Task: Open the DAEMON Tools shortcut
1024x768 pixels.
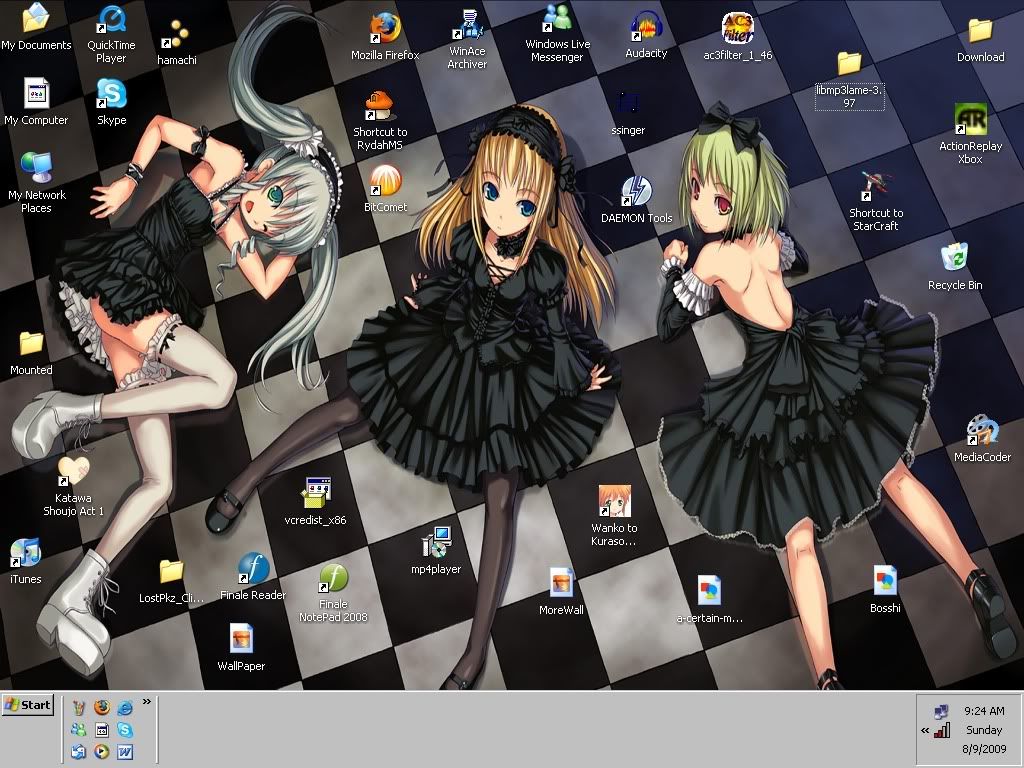Action: point(636,192)
